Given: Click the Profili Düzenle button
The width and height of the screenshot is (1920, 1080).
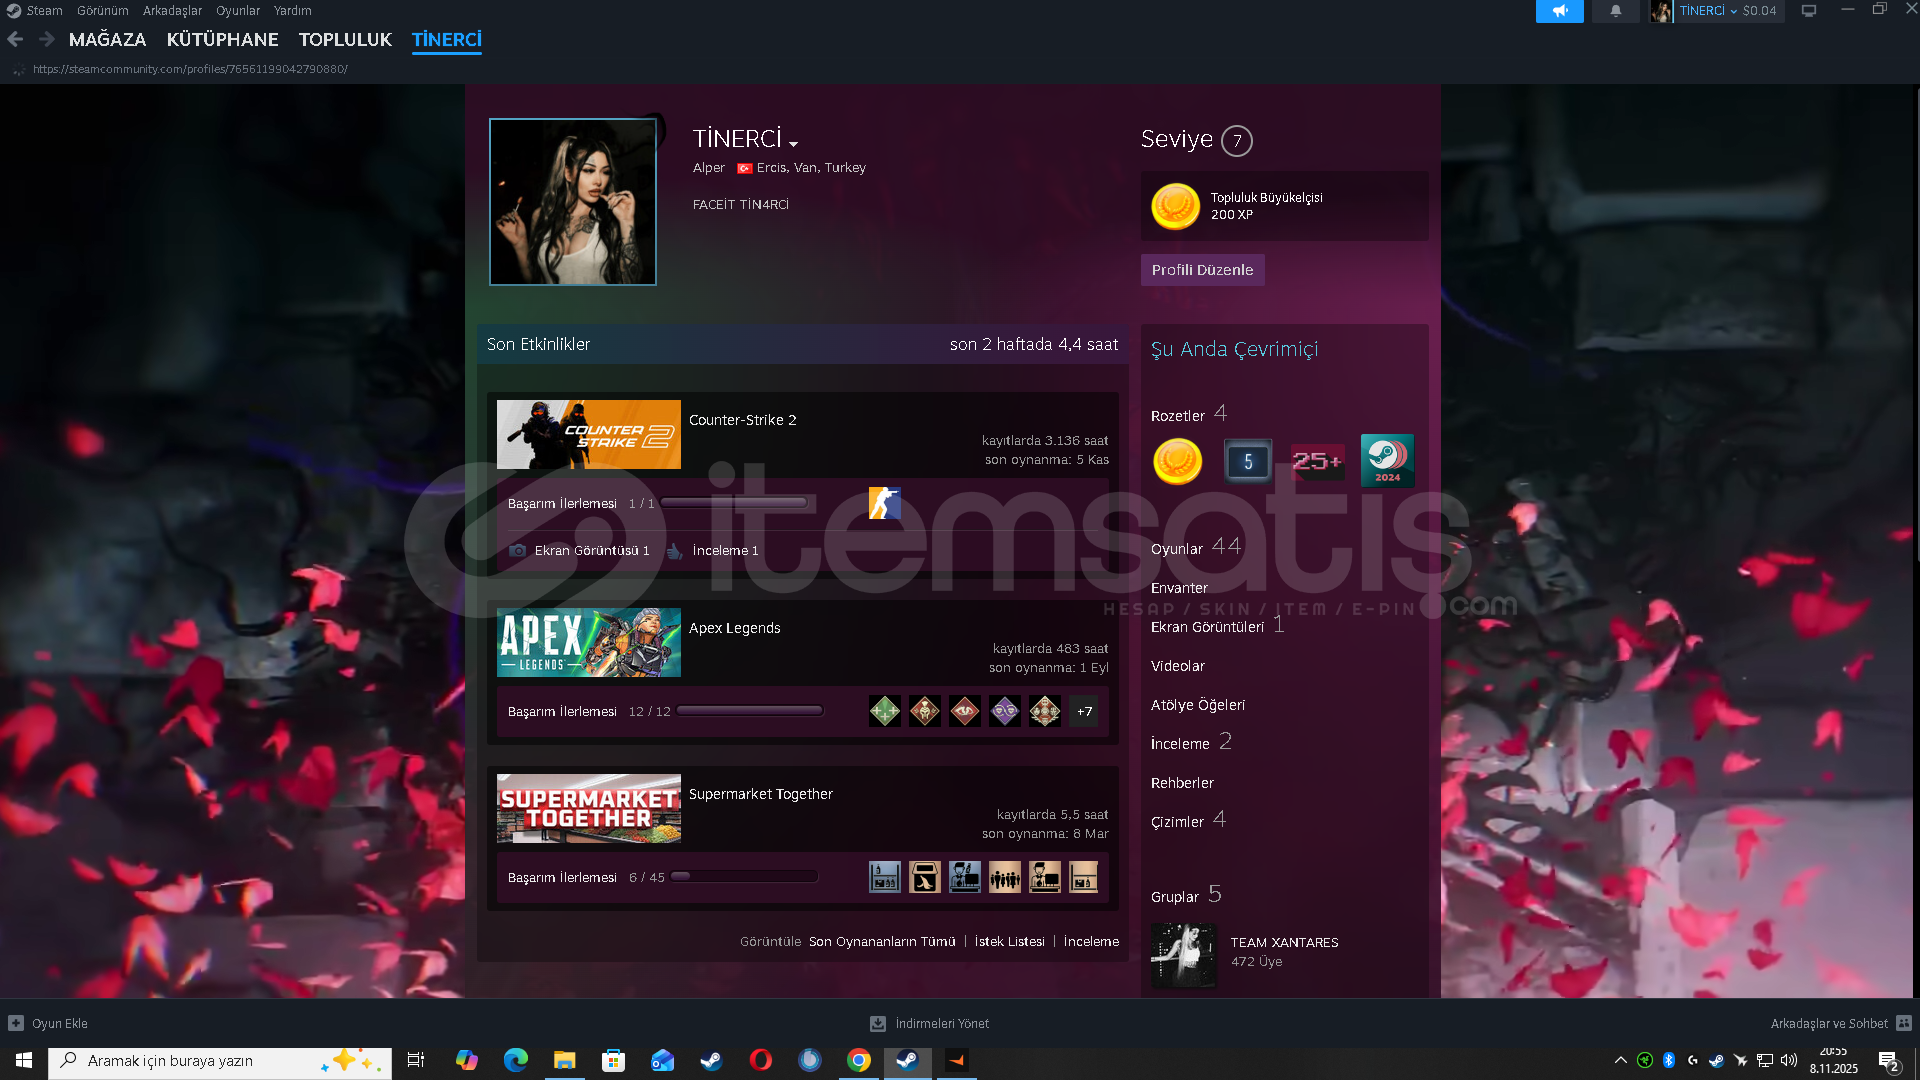Looking at the screenshot, I should click(1202, 270).
